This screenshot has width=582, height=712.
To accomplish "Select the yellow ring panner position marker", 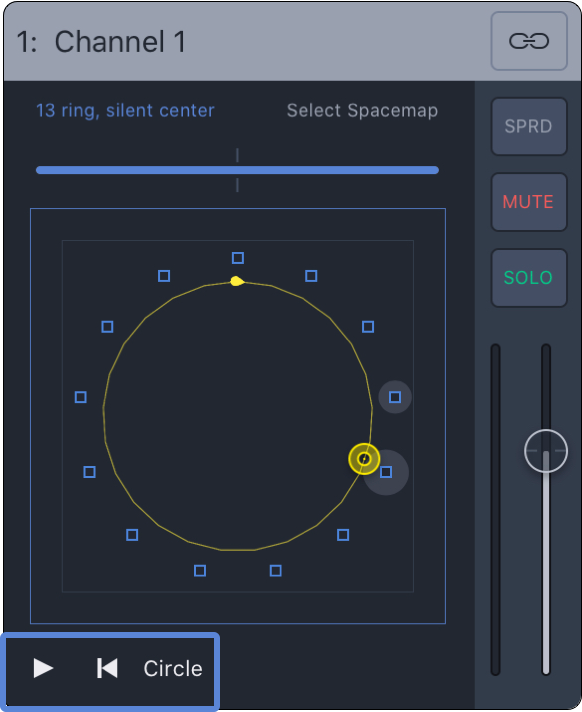I will coord(364,459).
